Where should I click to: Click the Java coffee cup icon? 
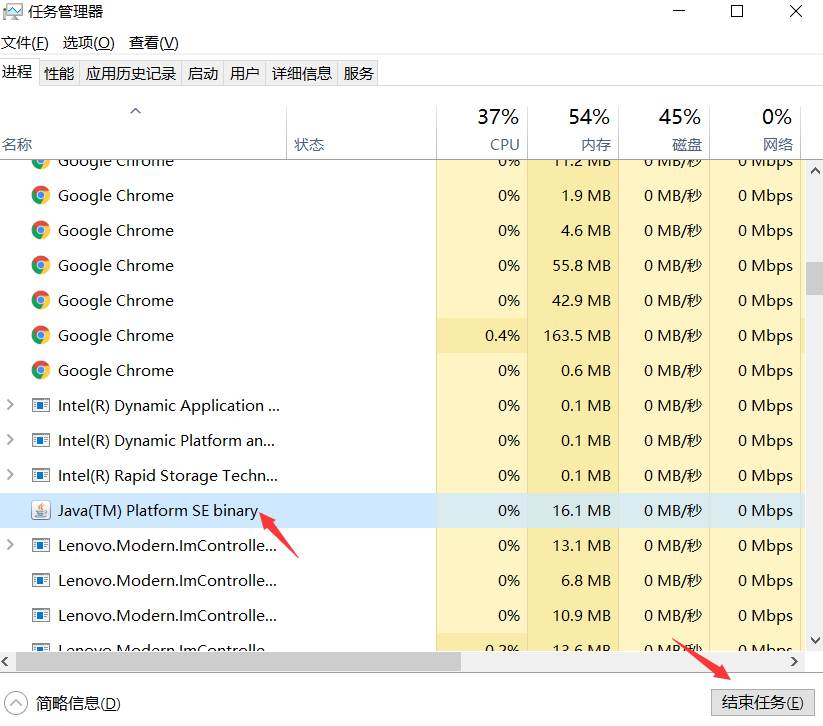pos(41,510)
